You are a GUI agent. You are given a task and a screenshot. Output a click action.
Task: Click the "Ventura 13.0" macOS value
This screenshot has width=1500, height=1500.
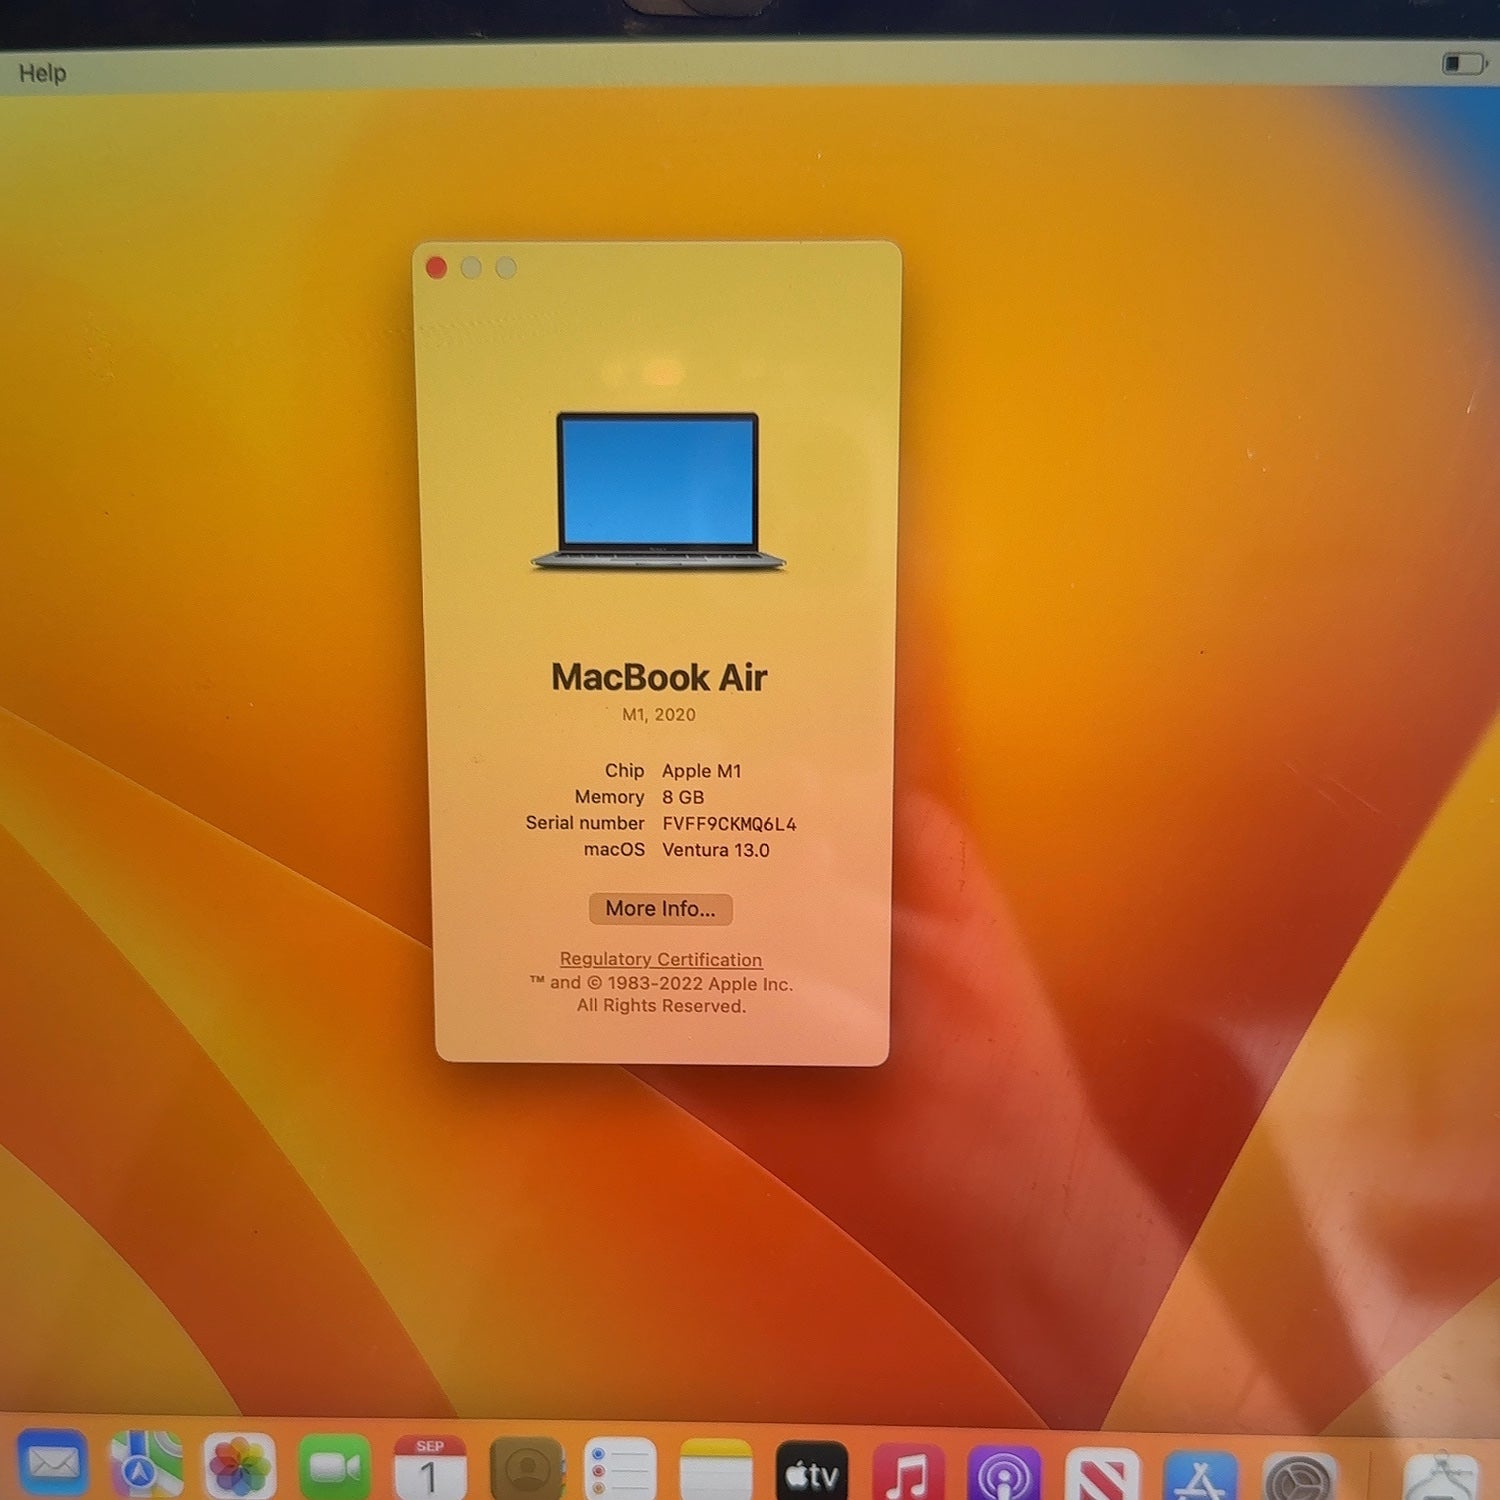point(716,850)
